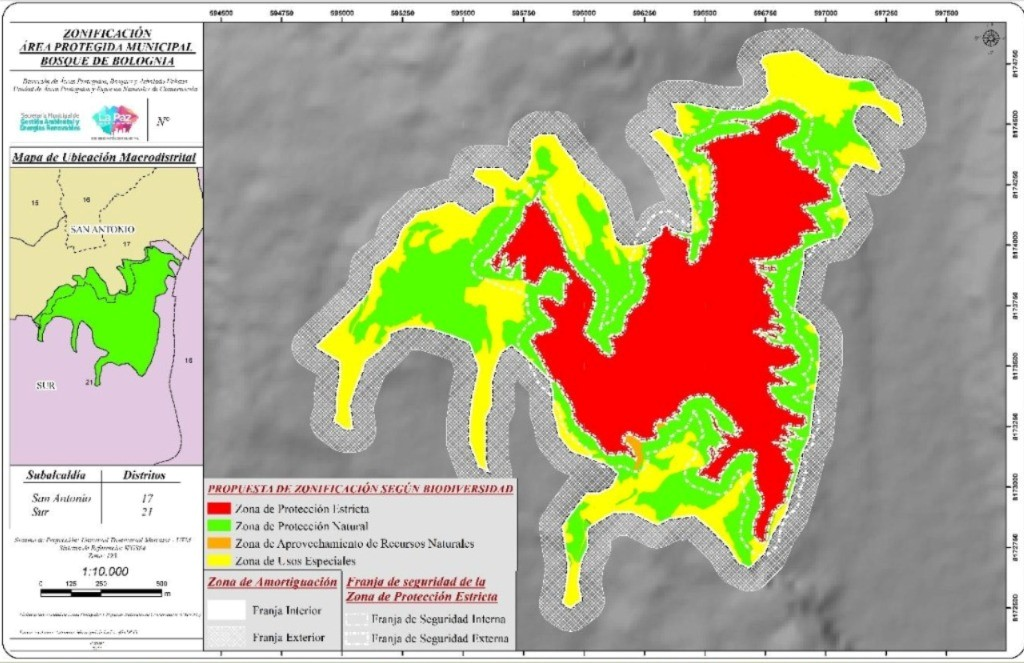Click the hatched Franja Exterior legend box
This screenshot has width=1024, height=663.
point(227,636)
